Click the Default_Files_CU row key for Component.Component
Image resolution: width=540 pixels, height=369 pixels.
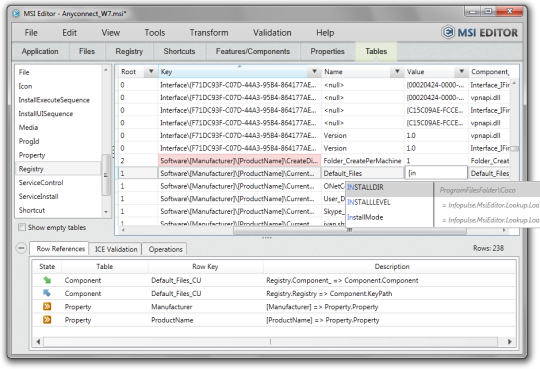176,280
